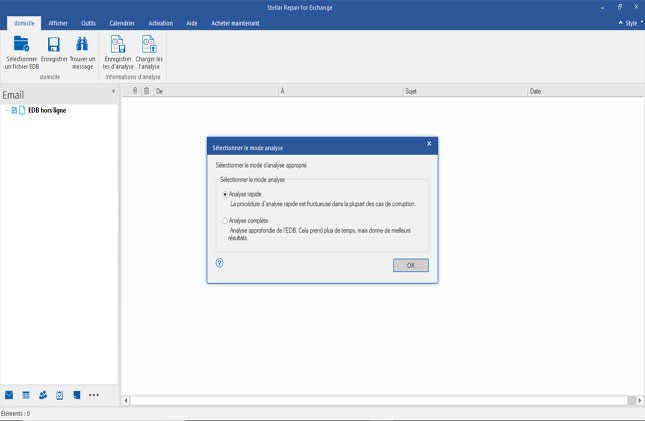
Task: Show more navigation options ellipsis
Action: coord(94,395)
